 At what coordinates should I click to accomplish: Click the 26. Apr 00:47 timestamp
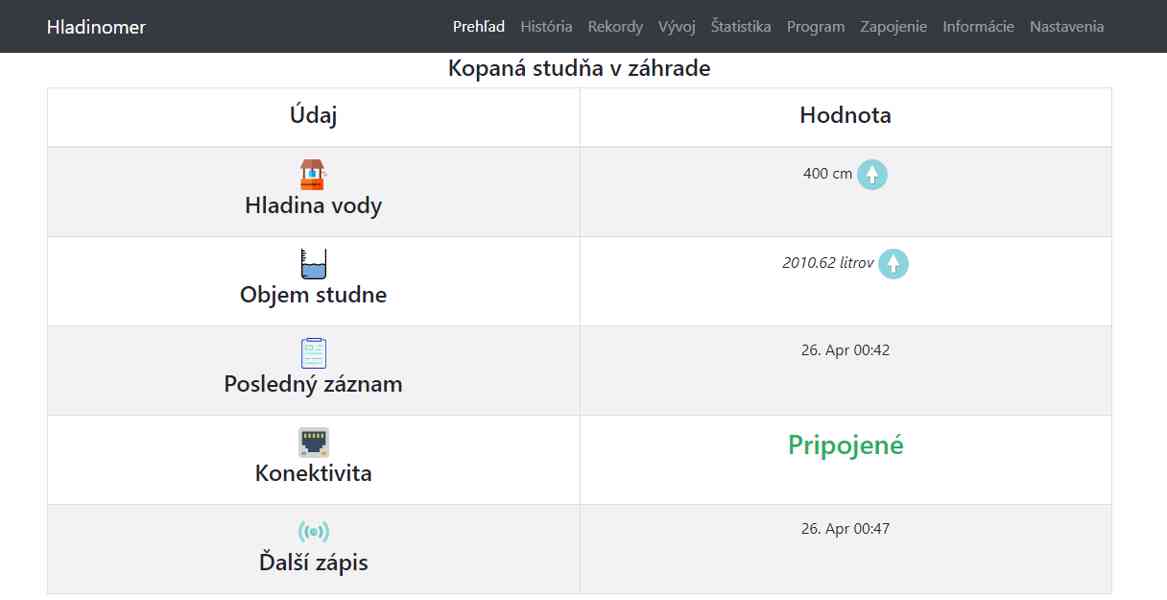pos(845,528)
